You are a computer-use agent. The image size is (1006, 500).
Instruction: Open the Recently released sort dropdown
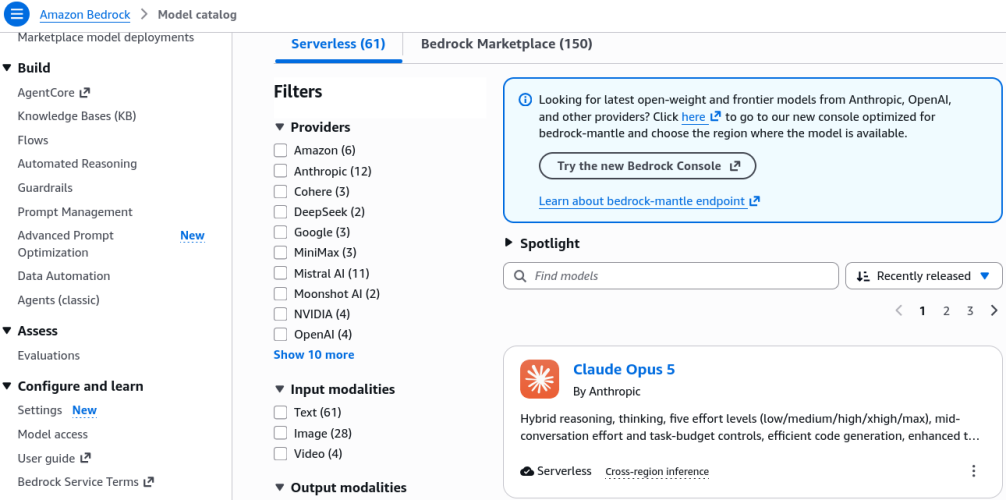pos(924,276)
